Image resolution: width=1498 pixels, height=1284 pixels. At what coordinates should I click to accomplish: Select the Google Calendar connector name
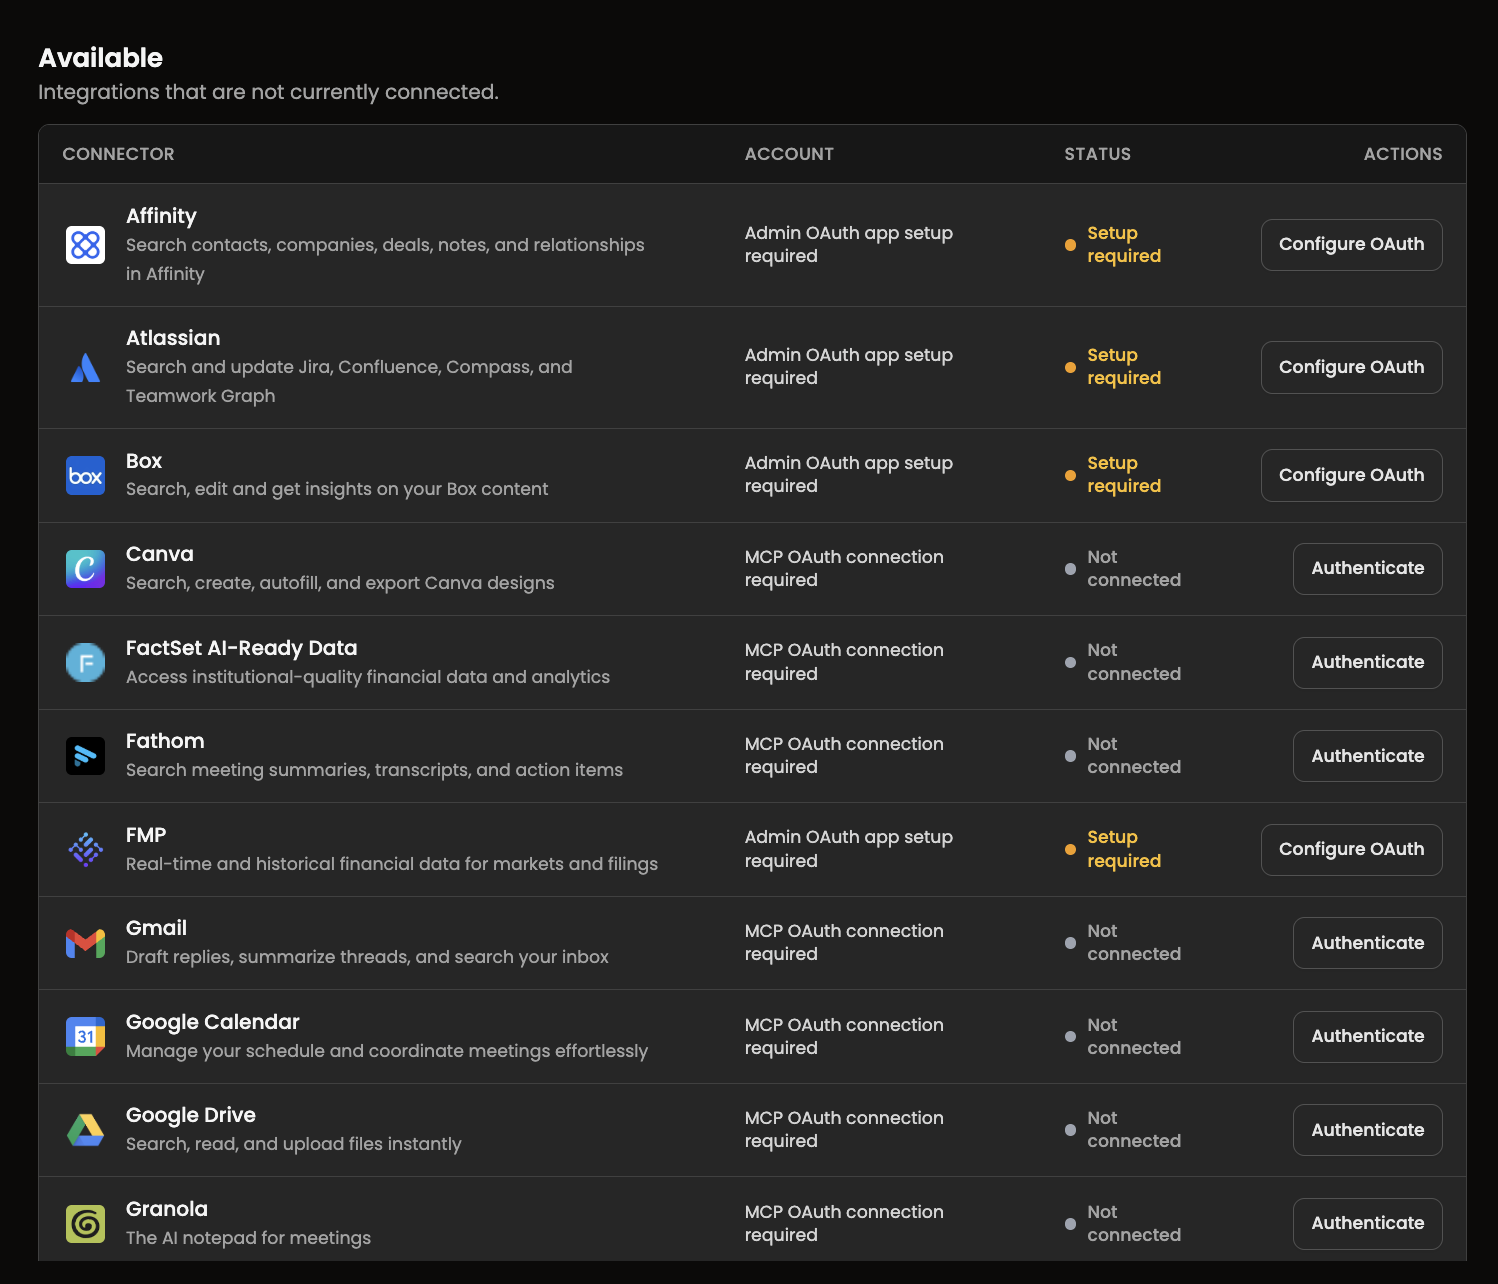213,1022
